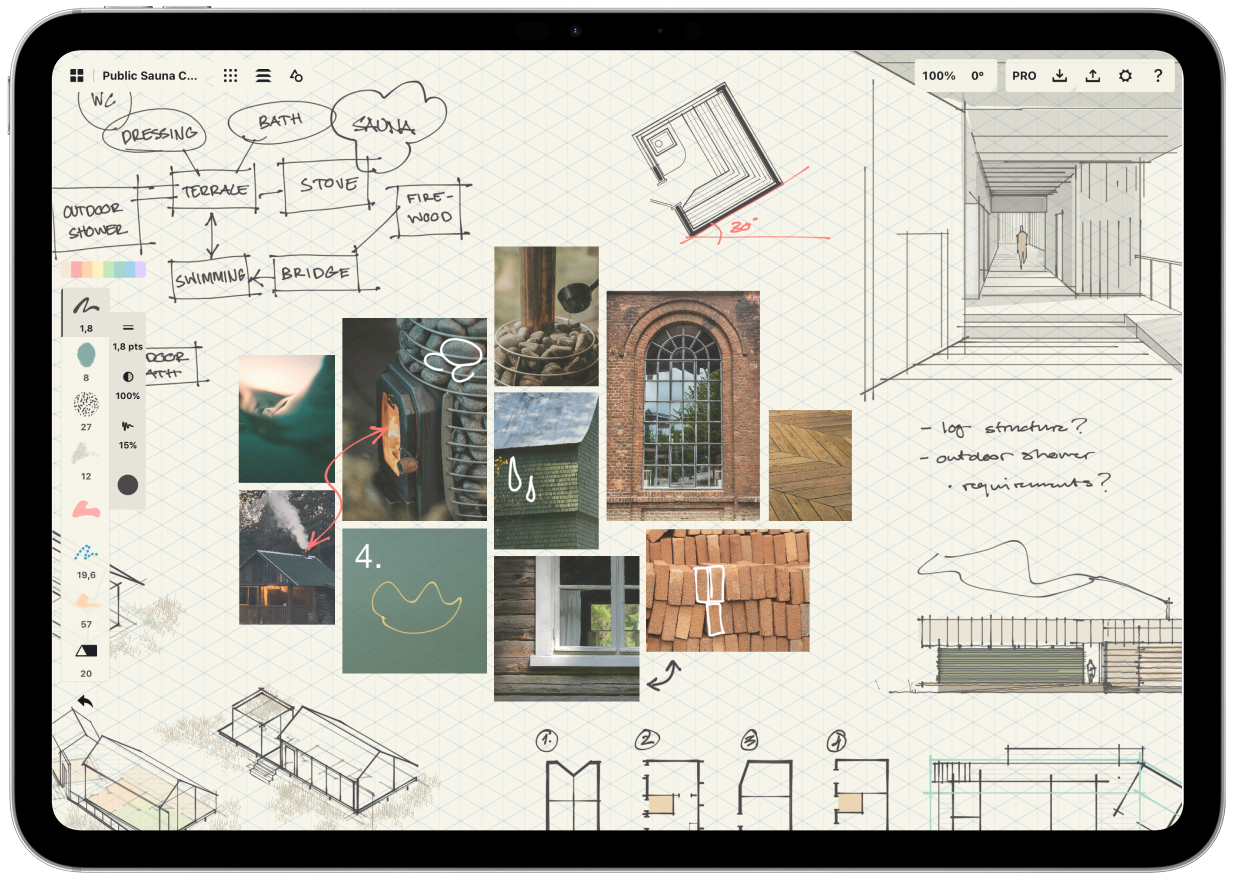Tap the Undo arrow
The width and height of the screenshot is (1236, 880).
[85, 702]
